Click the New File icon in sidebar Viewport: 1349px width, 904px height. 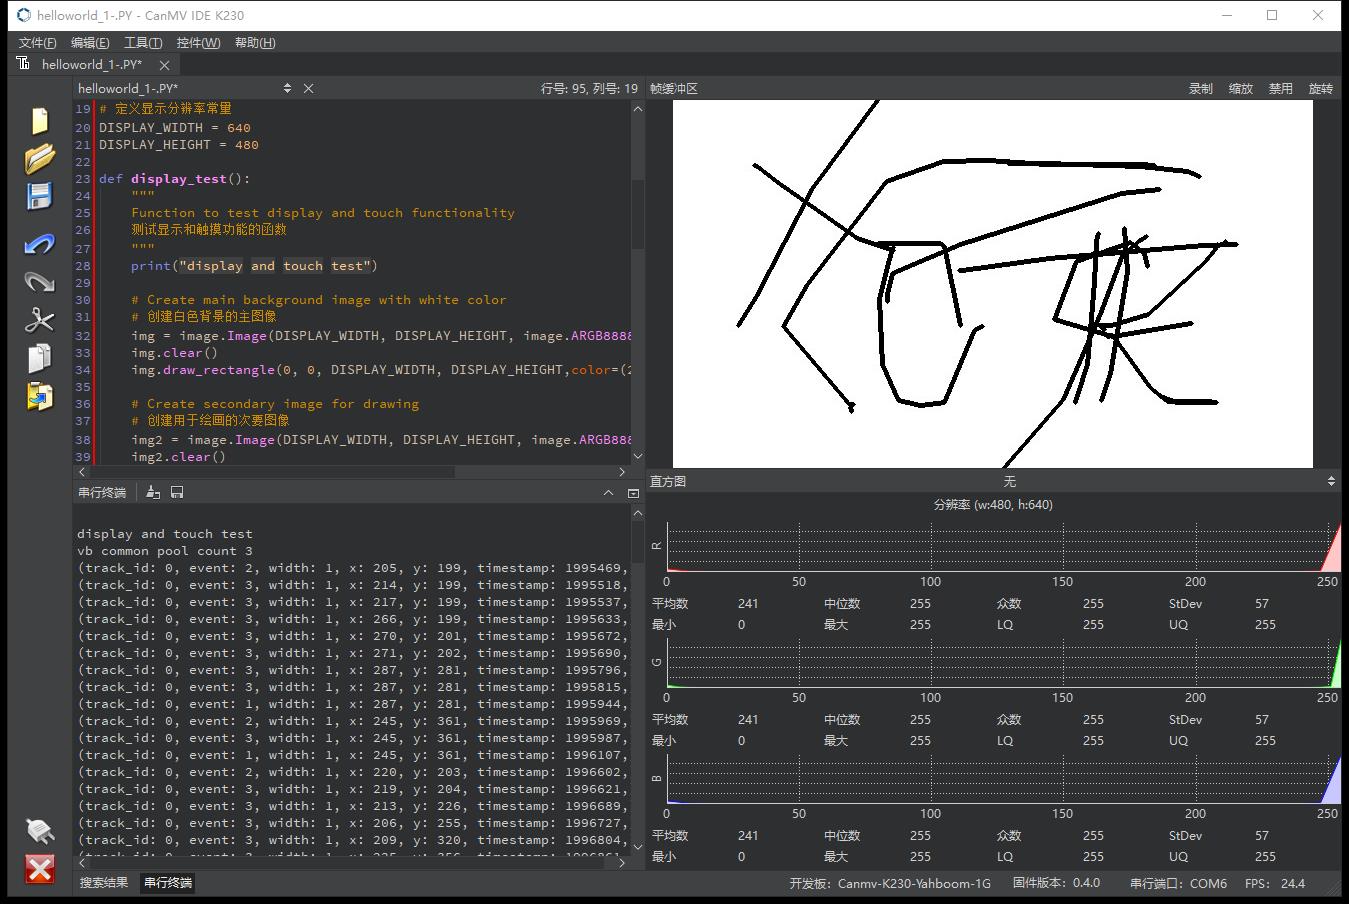click(39, 120)
